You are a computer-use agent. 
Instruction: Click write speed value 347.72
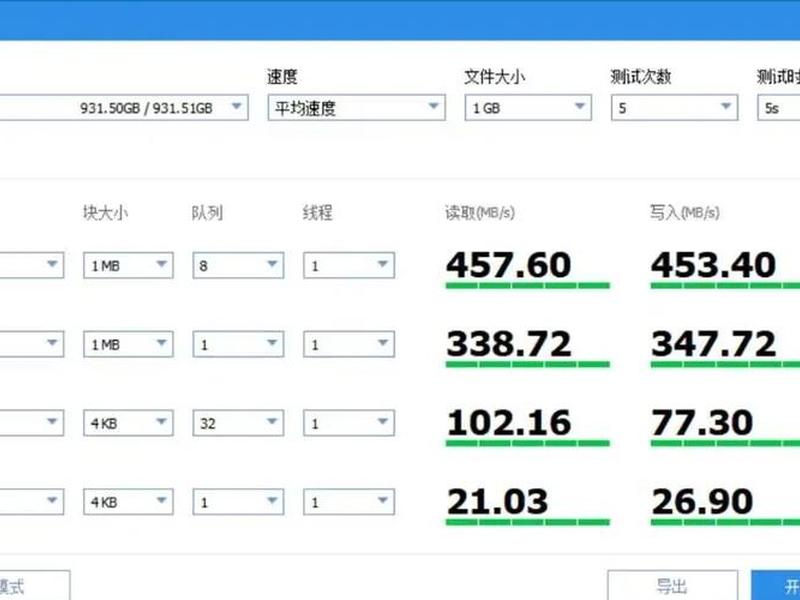click(x=713, y=344)
